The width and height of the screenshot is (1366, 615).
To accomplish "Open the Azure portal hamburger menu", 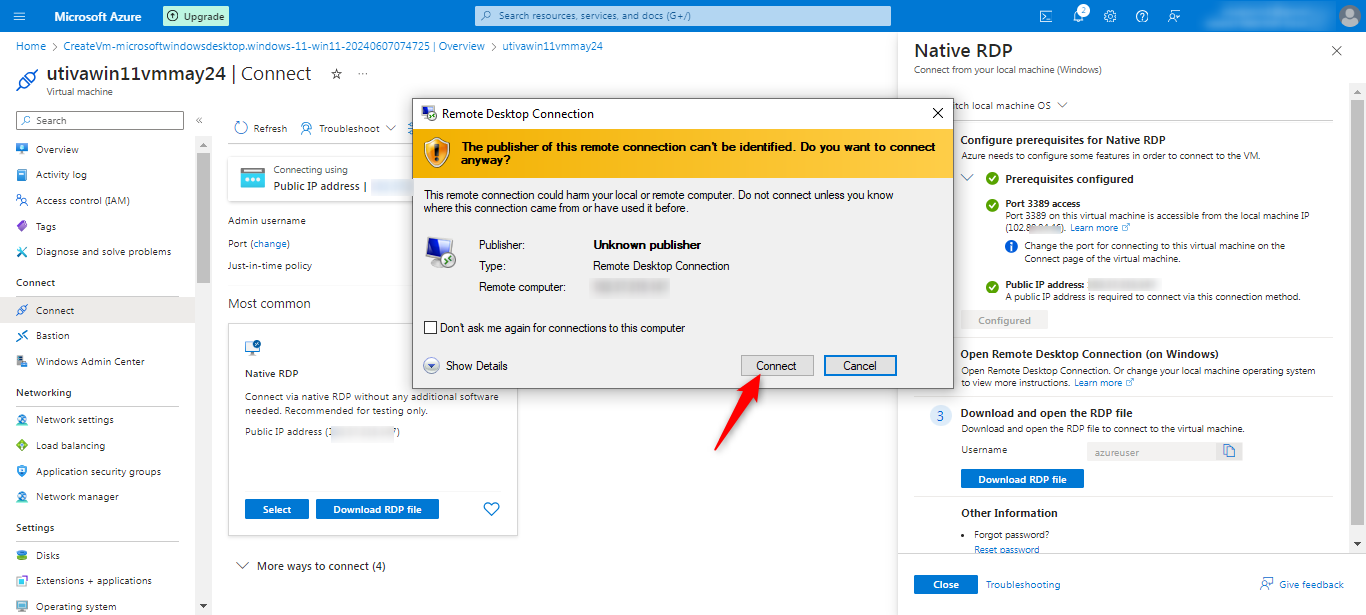I will pos(20,16).
